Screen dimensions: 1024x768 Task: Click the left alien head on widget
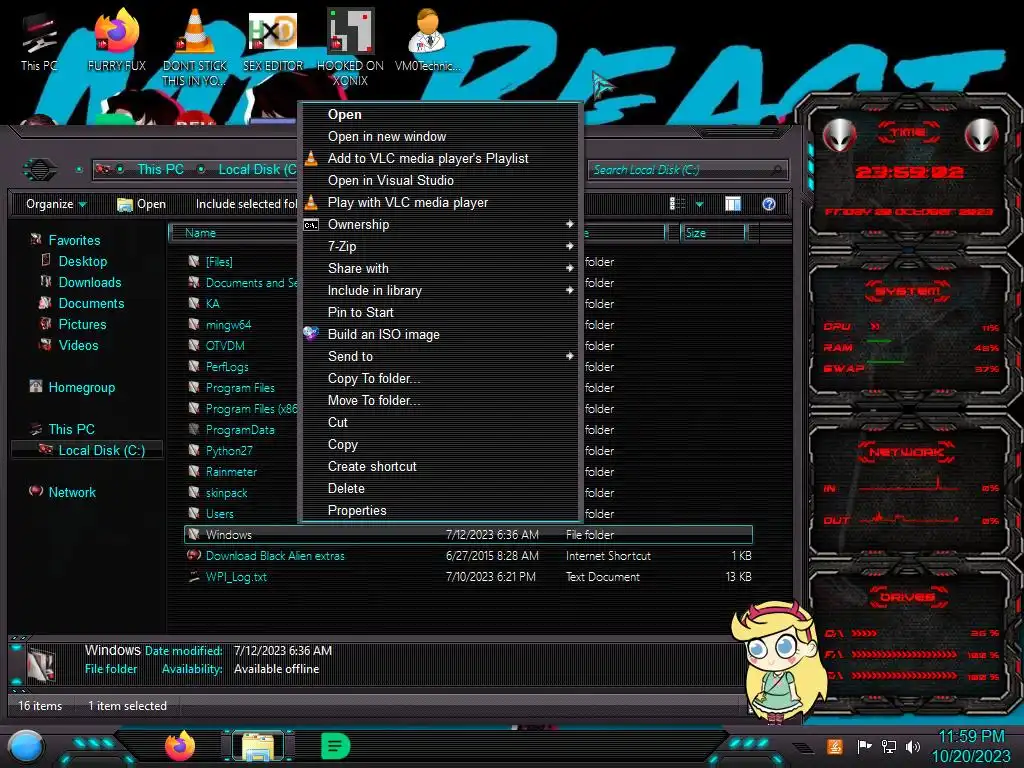839,136
